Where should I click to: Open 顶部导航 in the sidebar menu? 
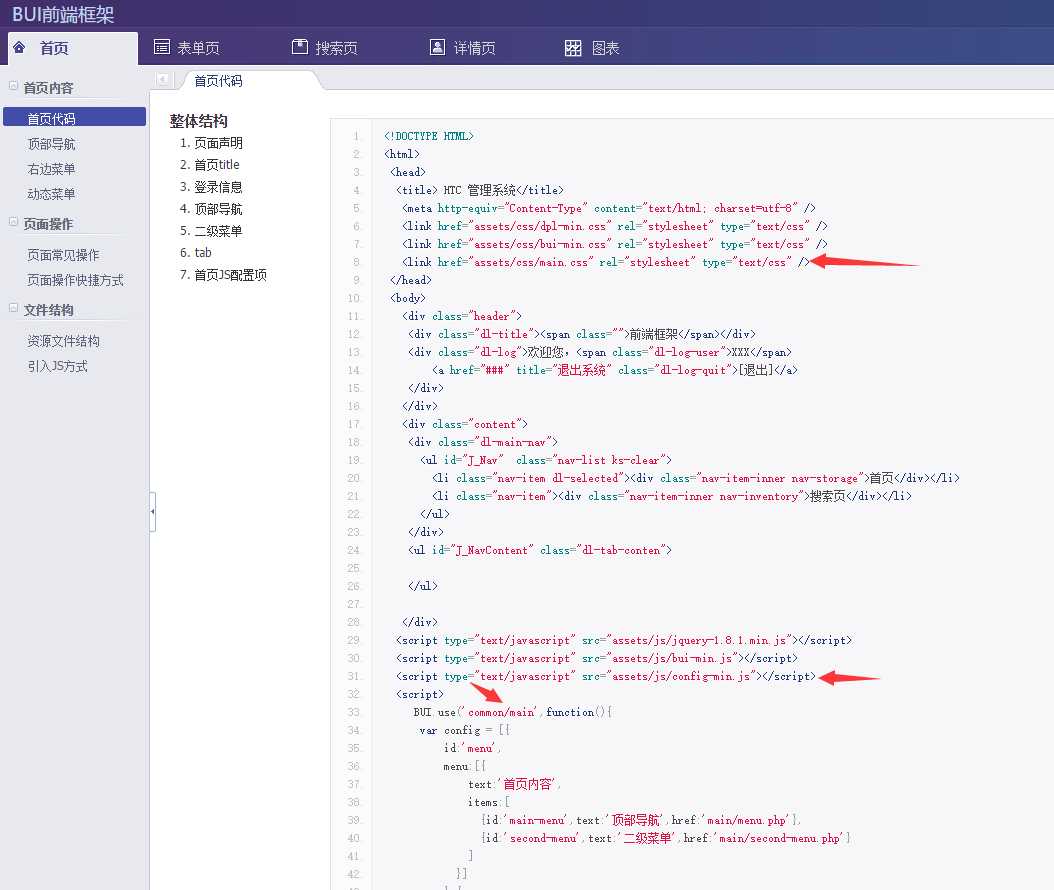51,144
